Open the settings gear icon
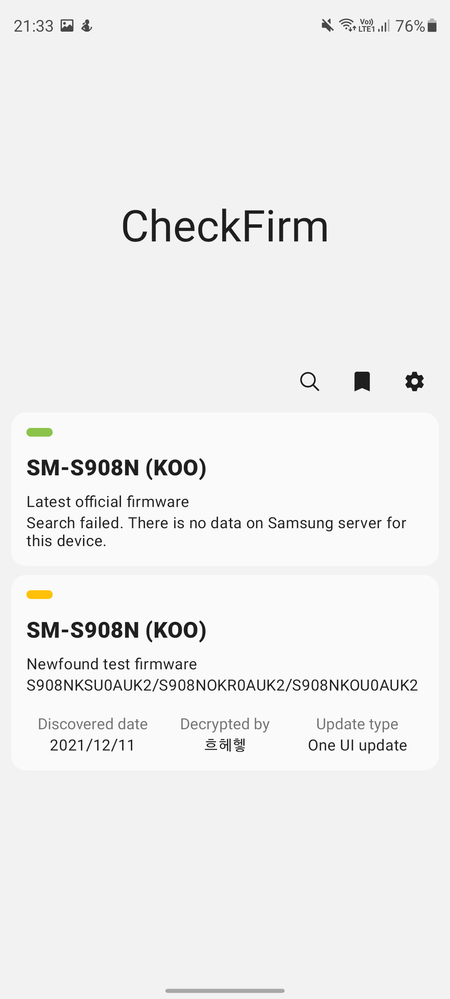 (414, 382)
